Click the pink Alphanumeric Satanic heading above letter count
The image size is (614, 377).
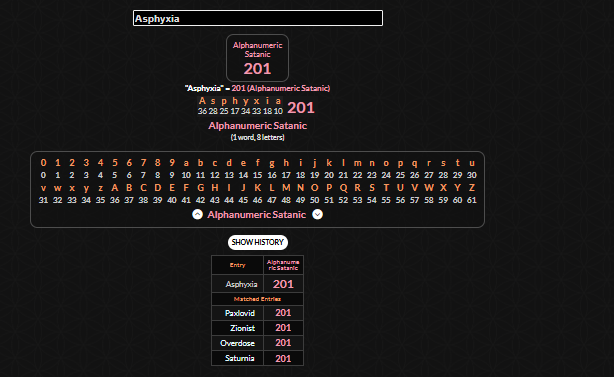click(x=257, y=126)
